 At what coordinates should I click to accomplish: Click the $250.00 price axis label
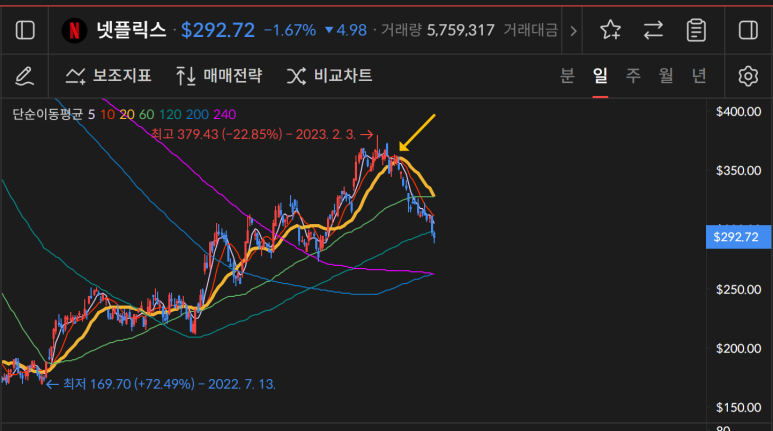click(738, 289)
